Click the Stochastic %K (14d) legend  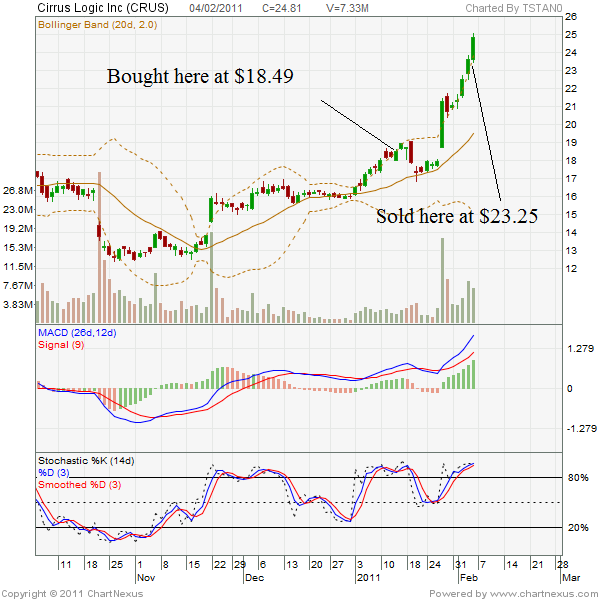point(86,461)
